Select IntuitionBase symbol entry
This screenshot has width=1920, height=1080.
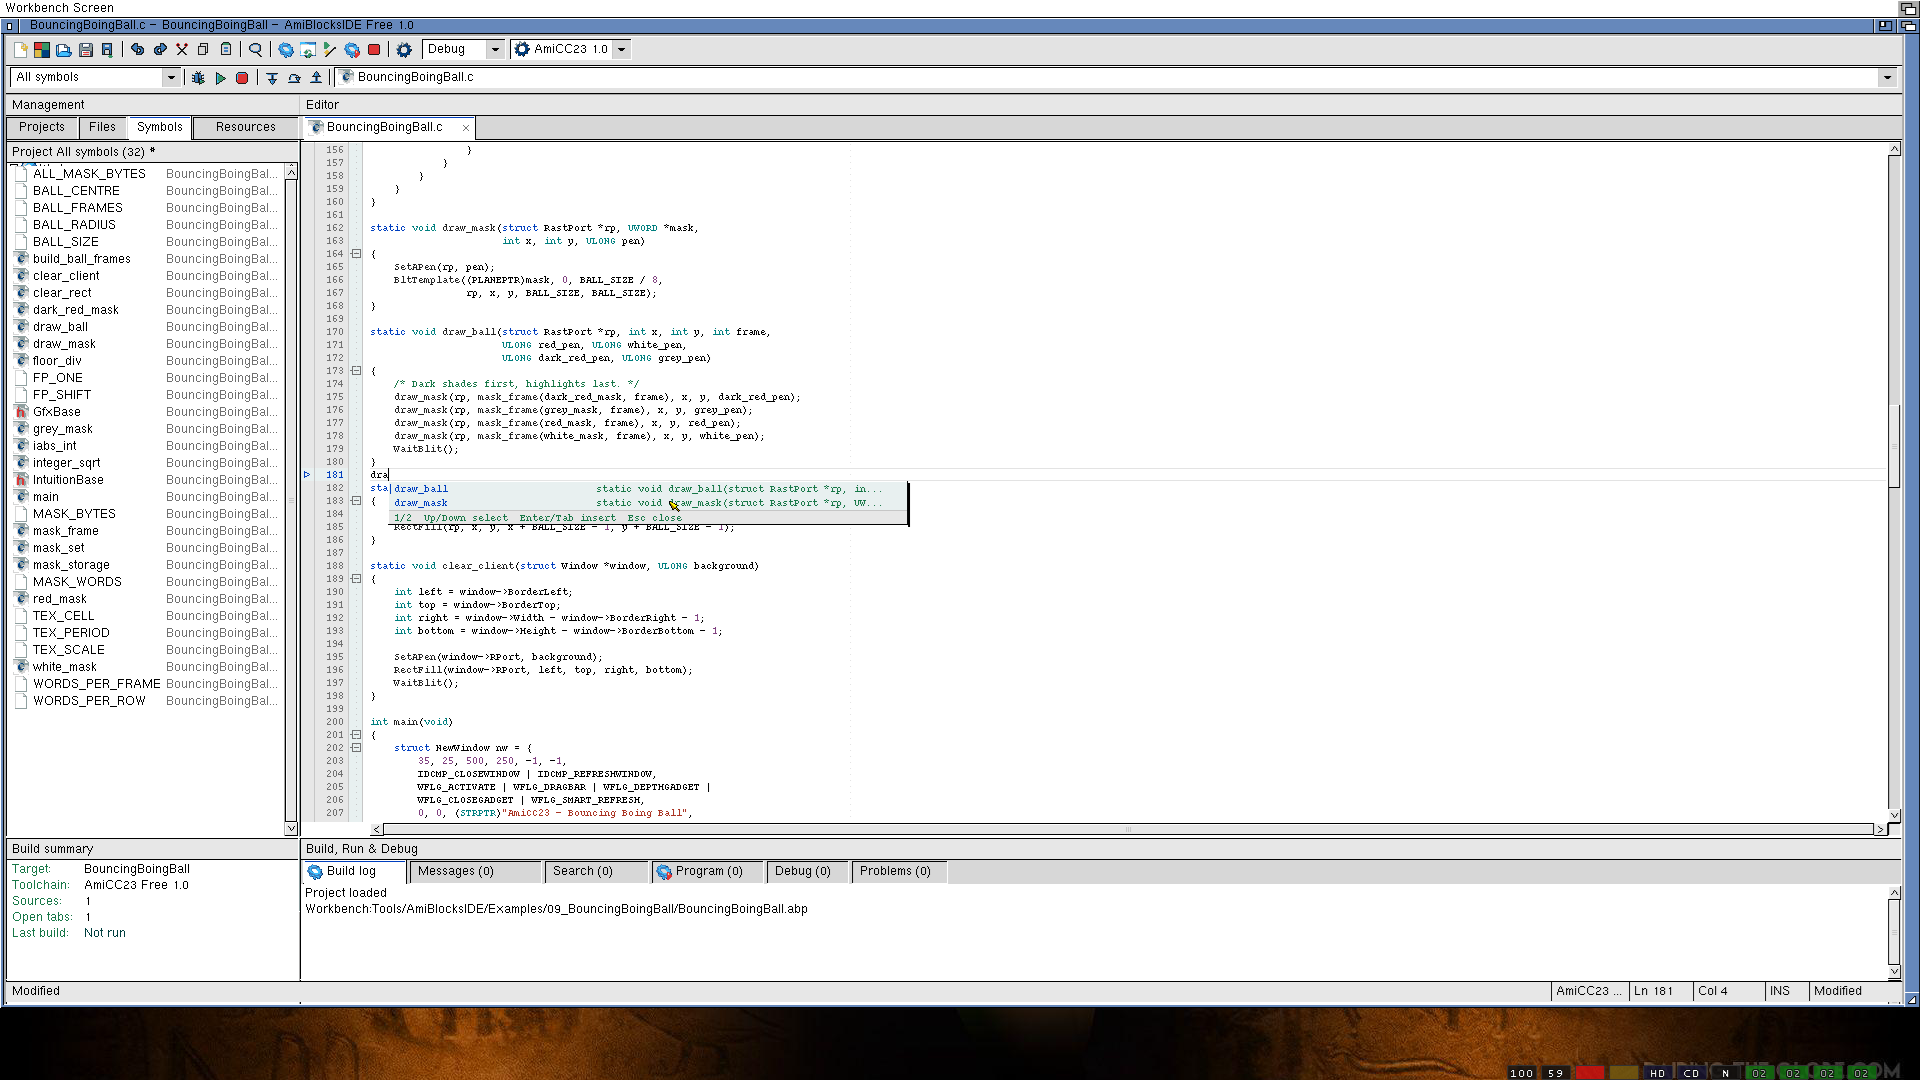pos(146,480)
